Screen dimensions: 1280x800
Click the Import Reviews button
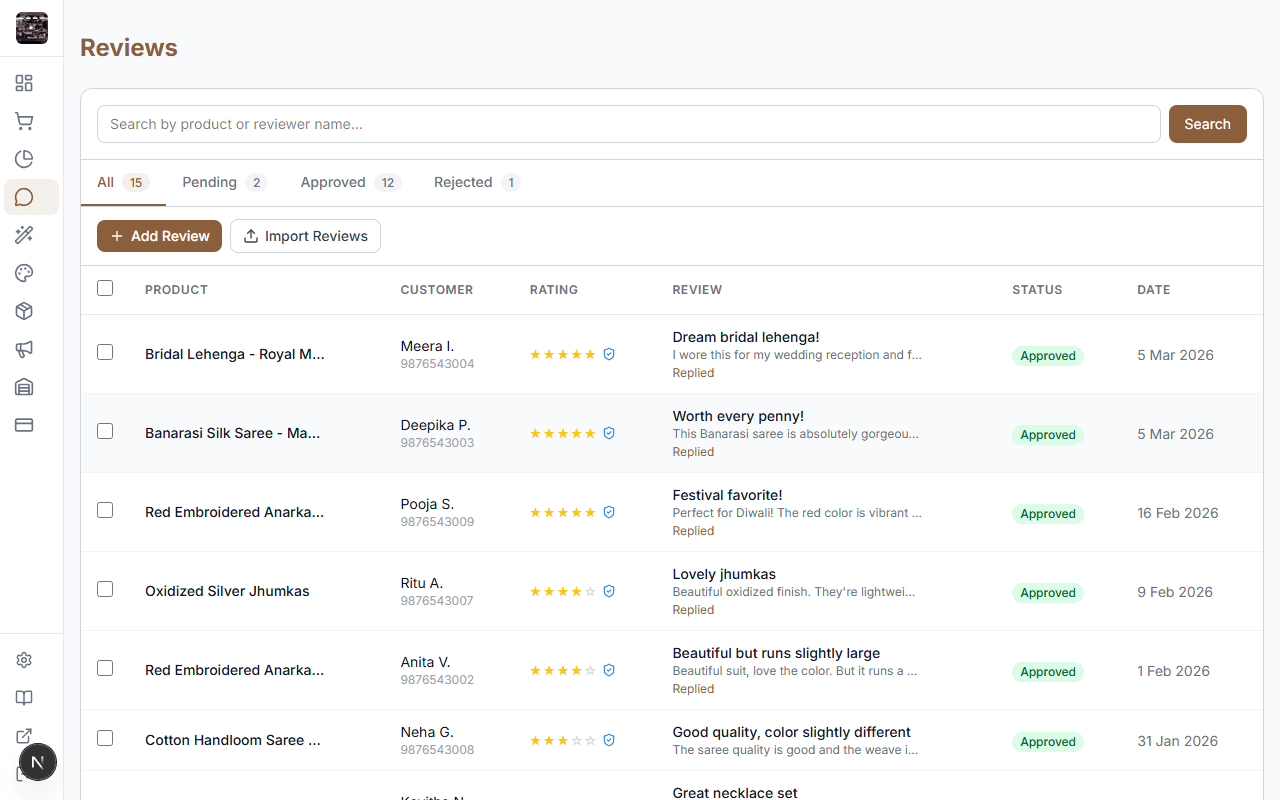tap(305, 236)
